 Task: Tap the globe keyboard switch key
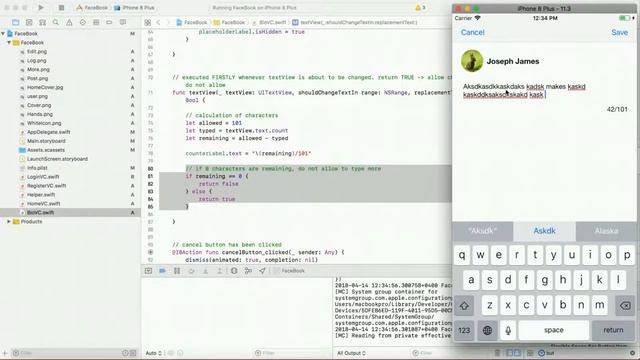487,330
